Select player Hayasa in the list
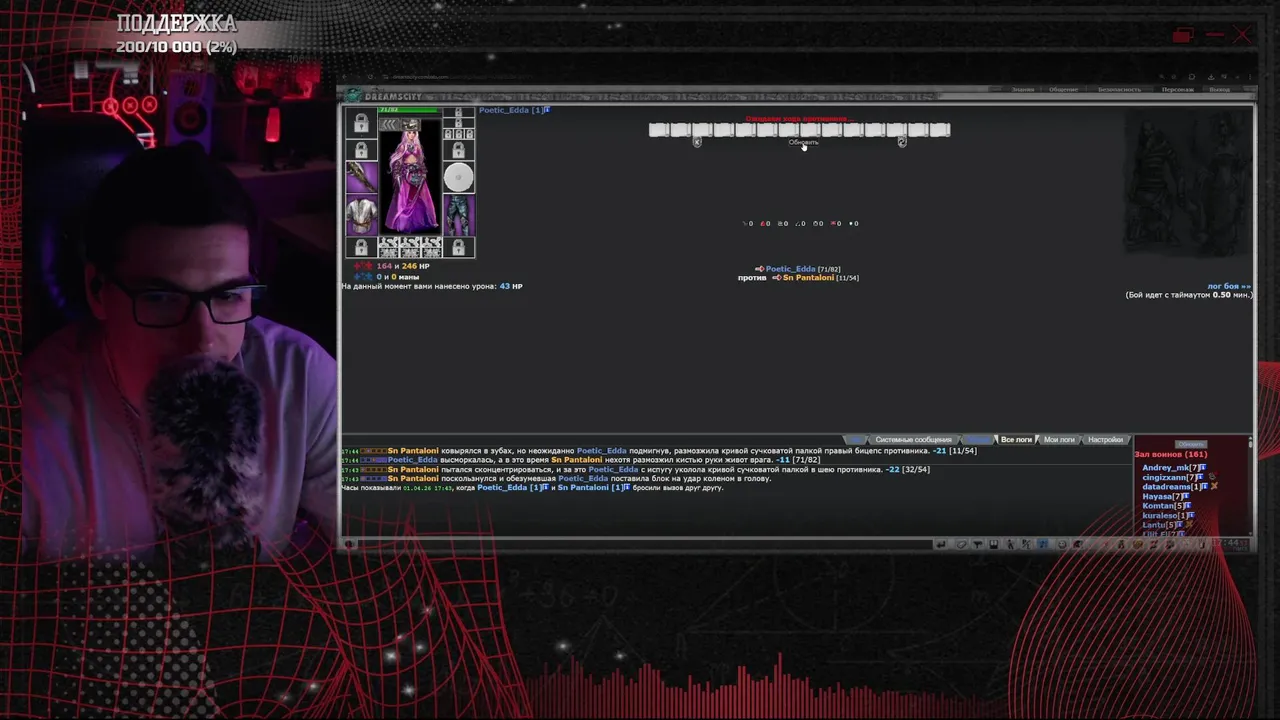 click(x=1157, y=496)
